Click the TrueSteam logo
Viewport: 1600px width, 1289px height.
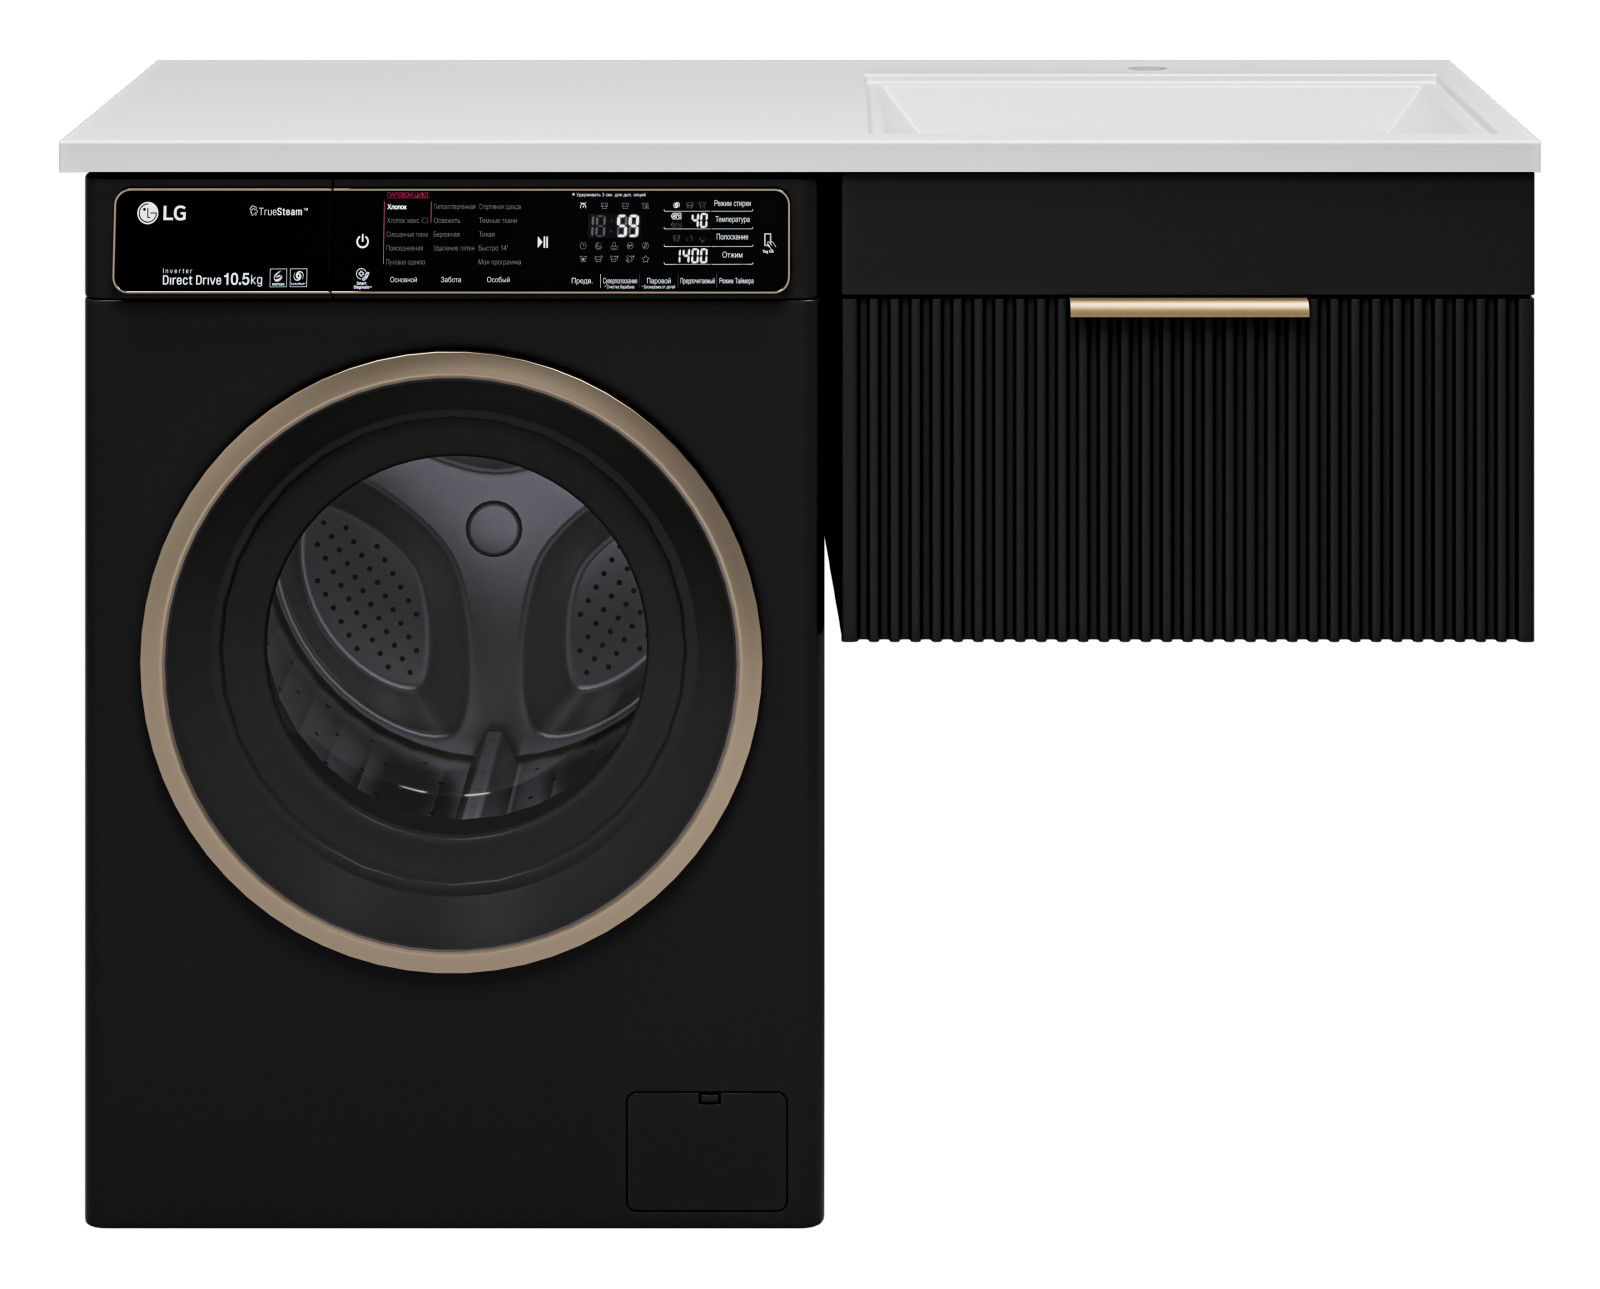point(278,212)
